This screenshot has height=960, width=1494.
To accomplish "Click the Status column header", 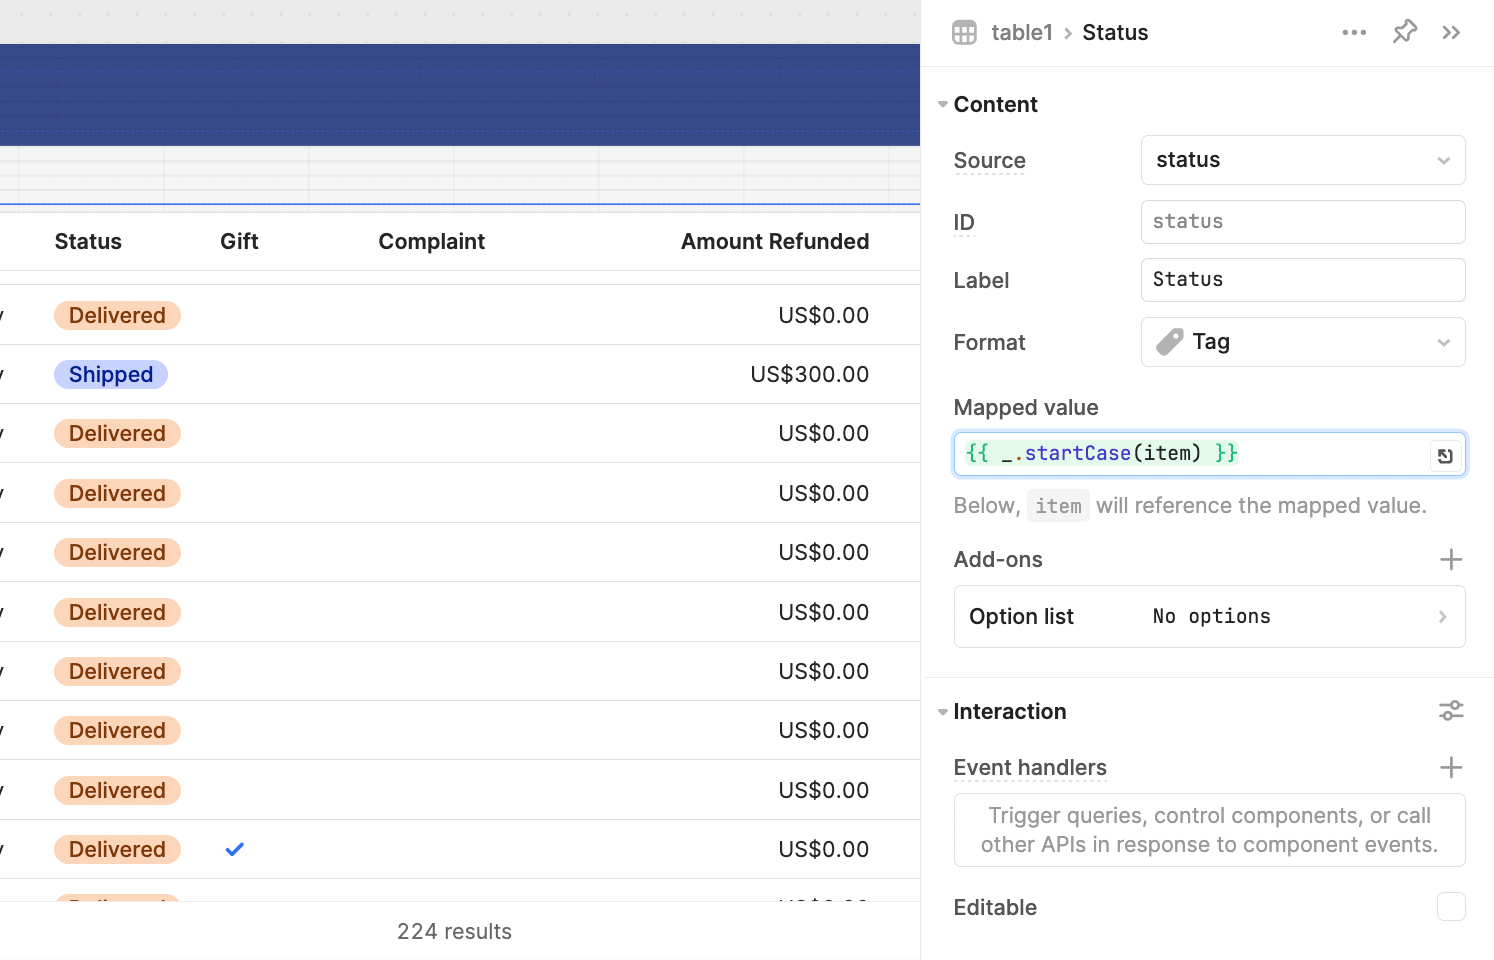I will coord(88,241).
